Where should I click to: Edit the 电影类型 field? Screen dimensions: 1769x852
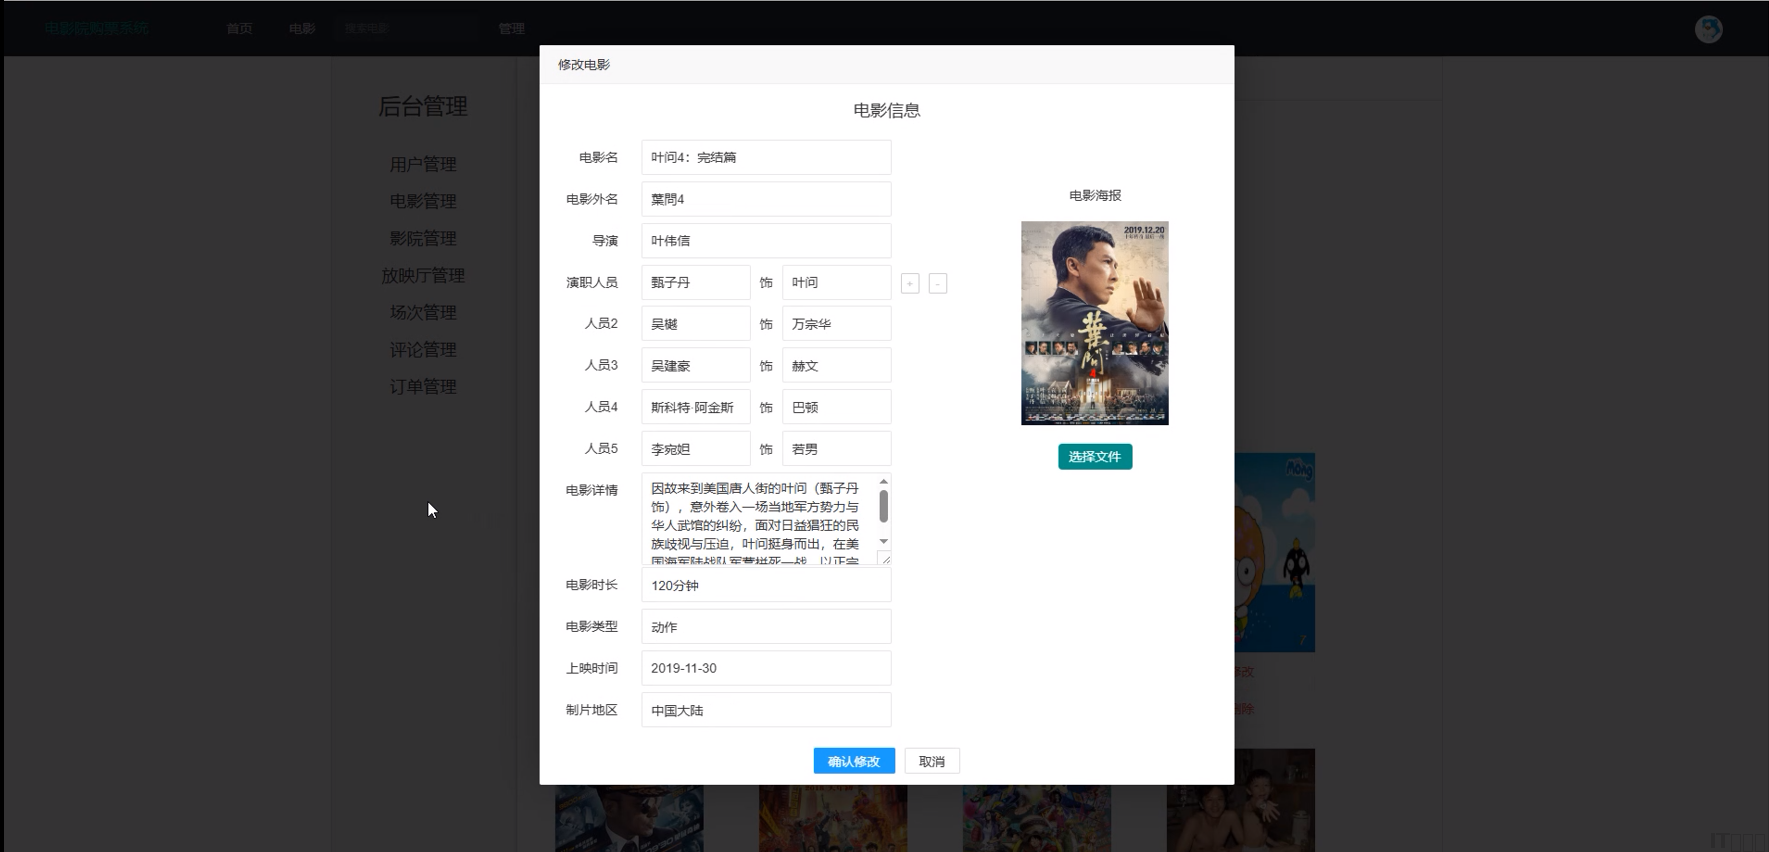(x=765, y=627)
